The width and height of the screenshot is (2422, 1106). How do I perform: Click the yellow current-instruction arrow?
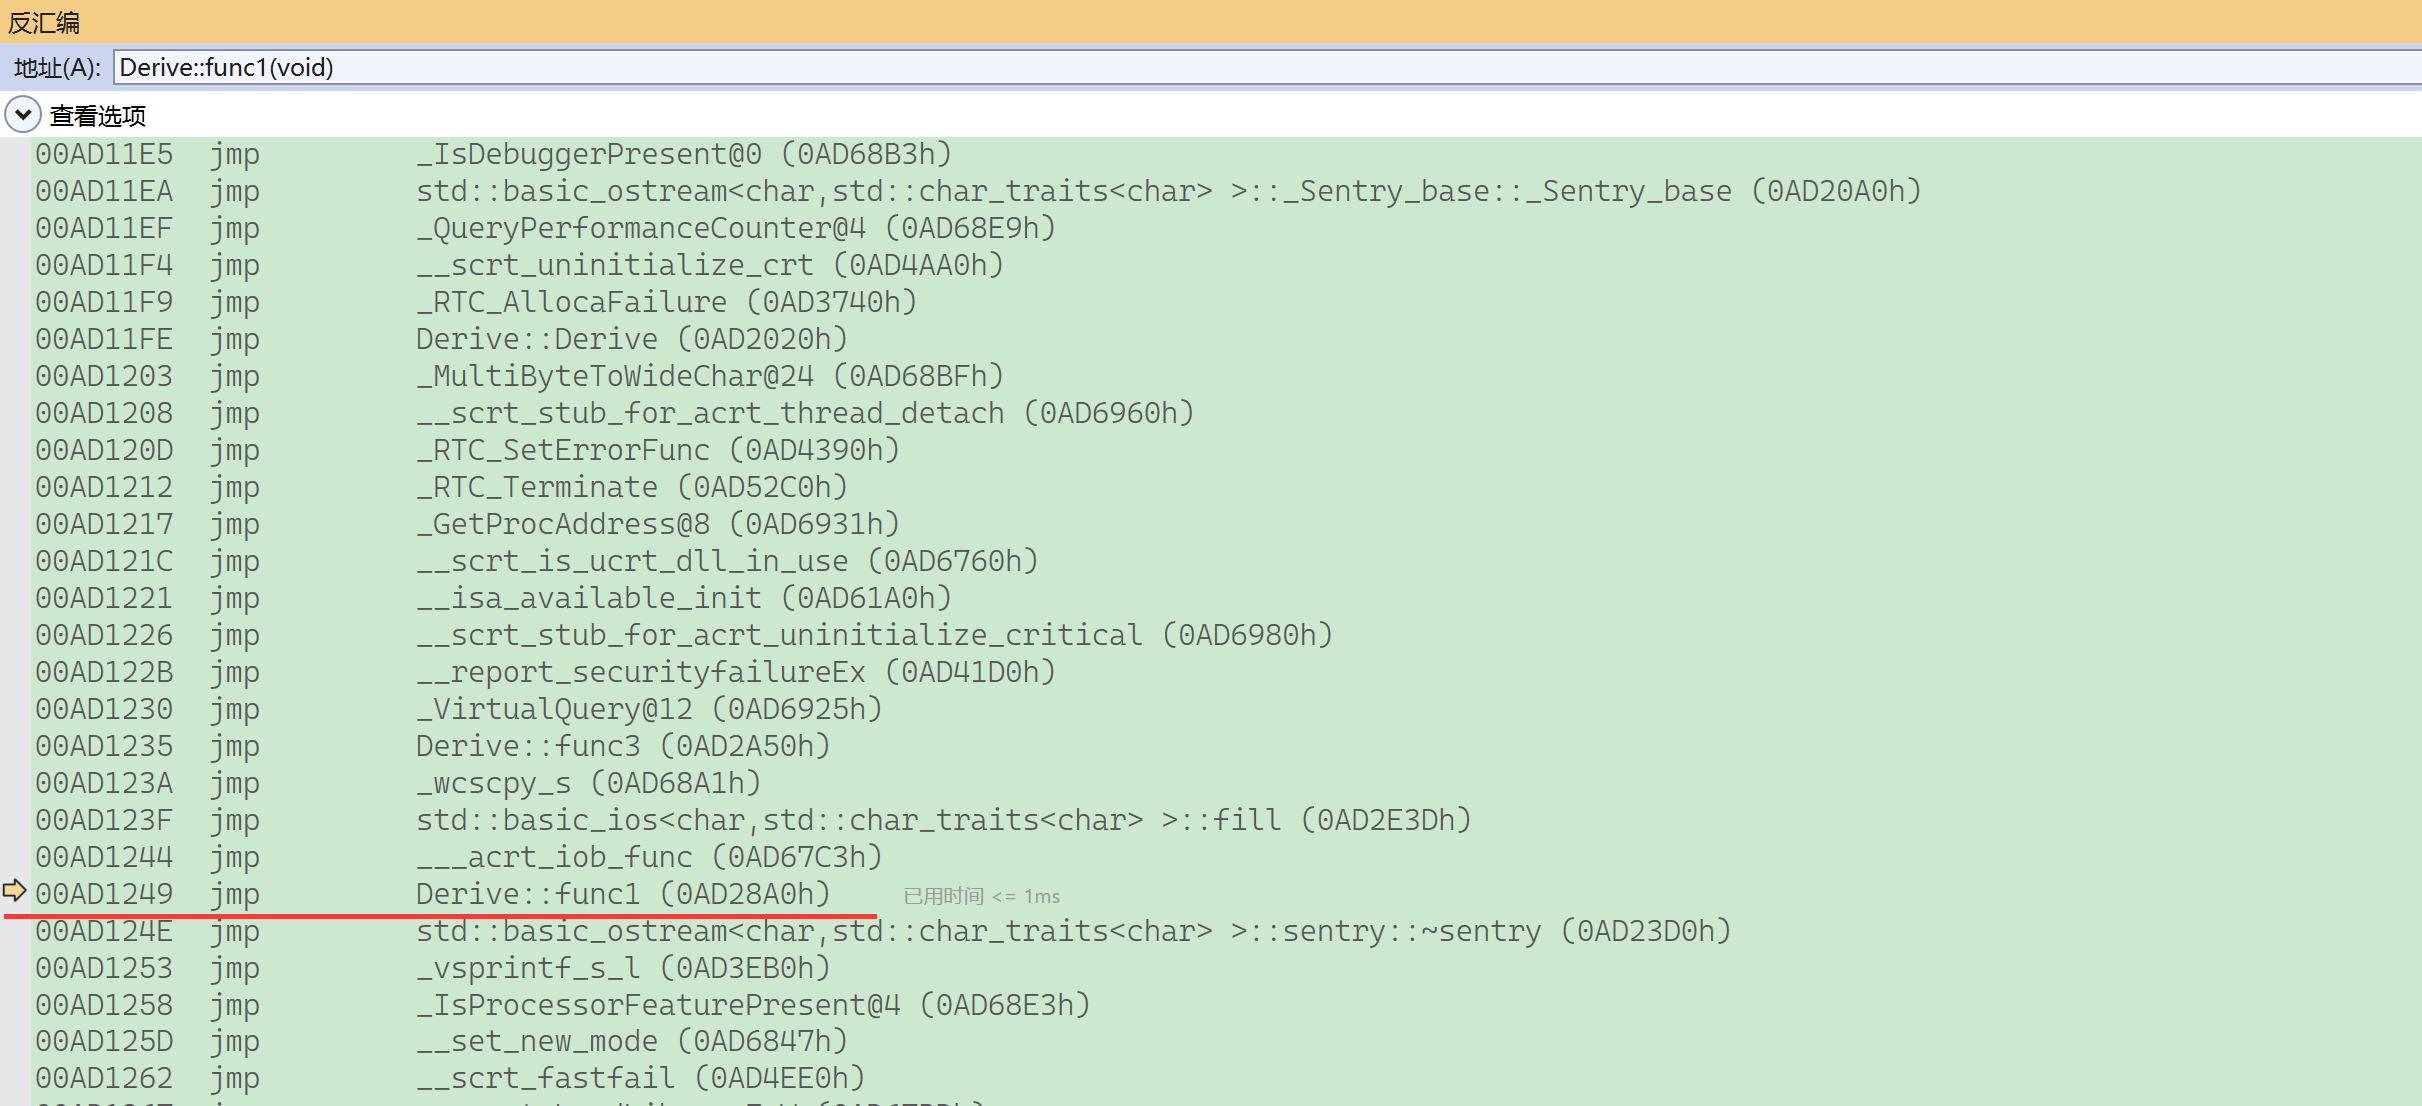(14, 890)
